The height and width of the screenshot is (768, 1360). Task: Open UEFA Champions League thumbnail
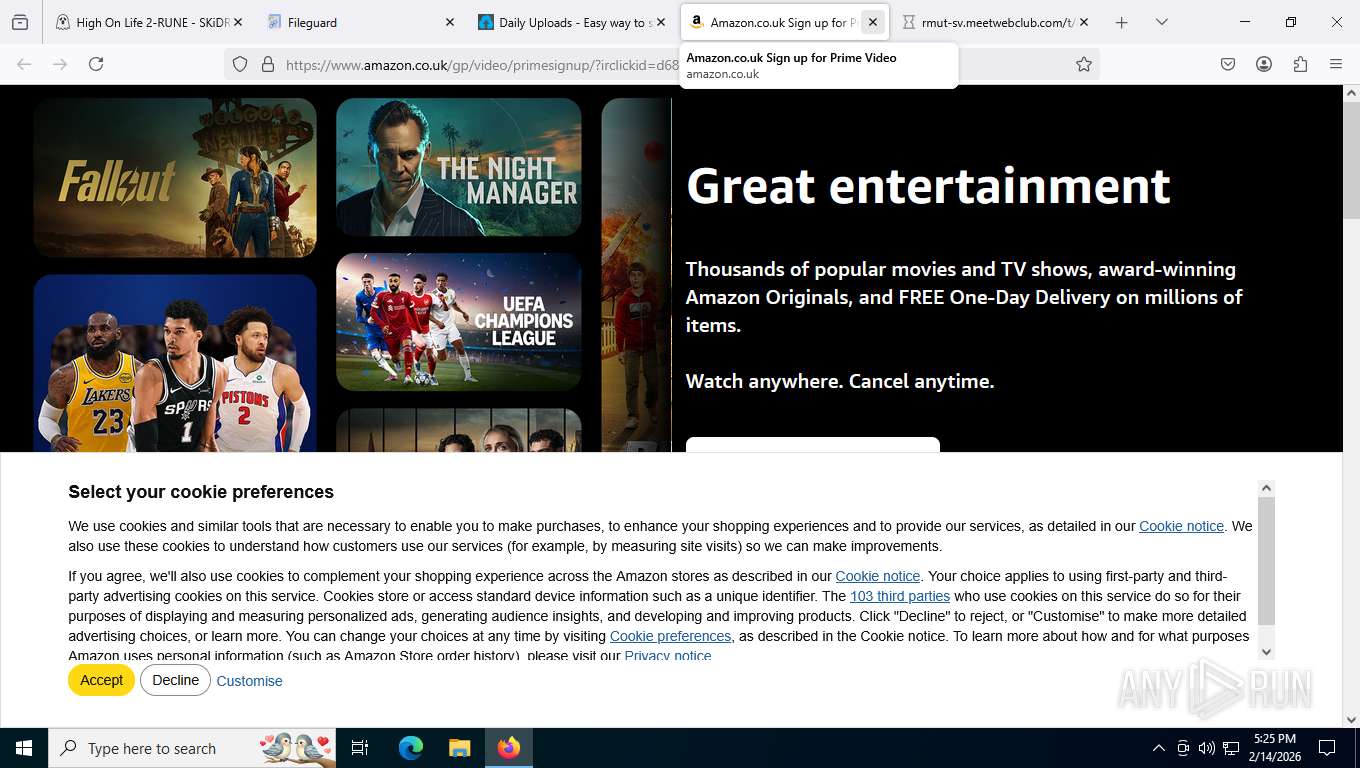459,322
